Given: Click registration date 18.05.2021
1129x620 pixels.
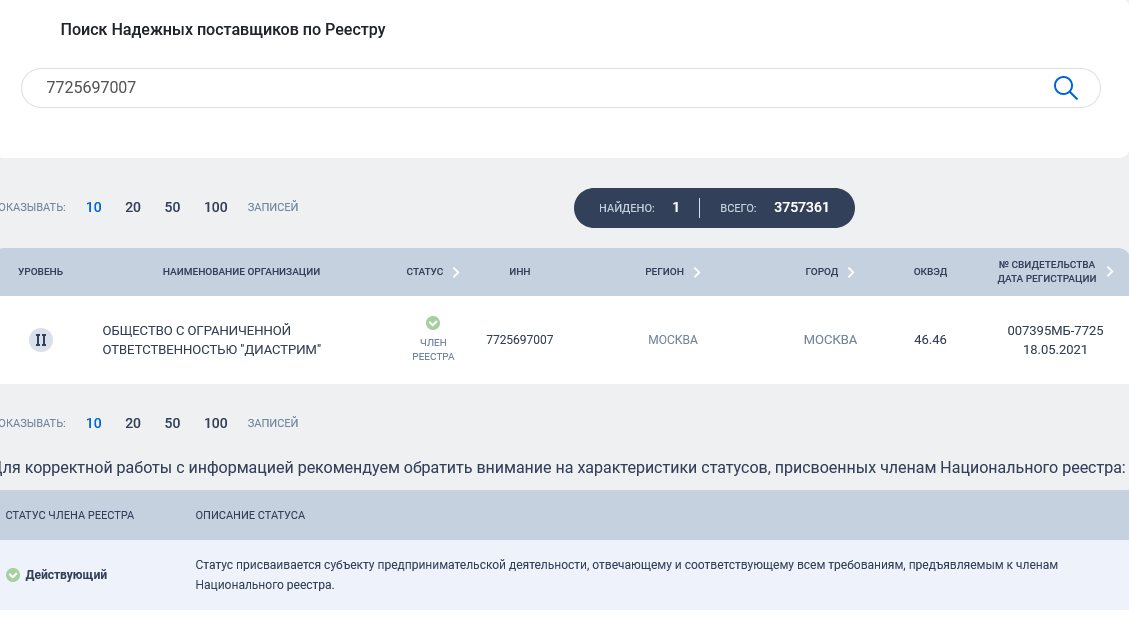Looking at the screenshot, I should 1055,350.
